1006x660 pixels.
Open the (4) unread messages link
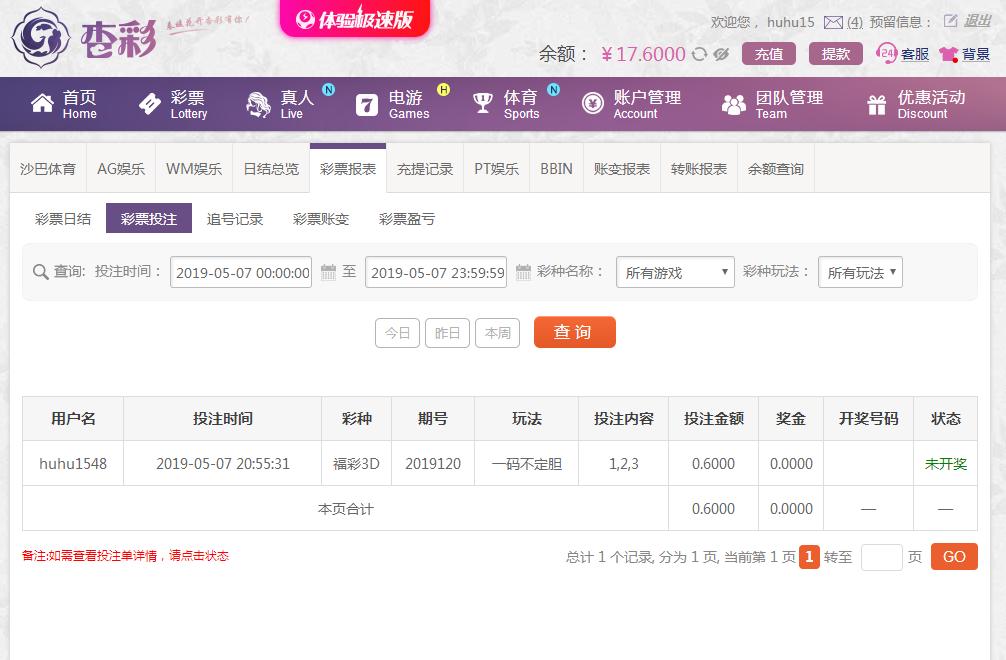(855, 22)
